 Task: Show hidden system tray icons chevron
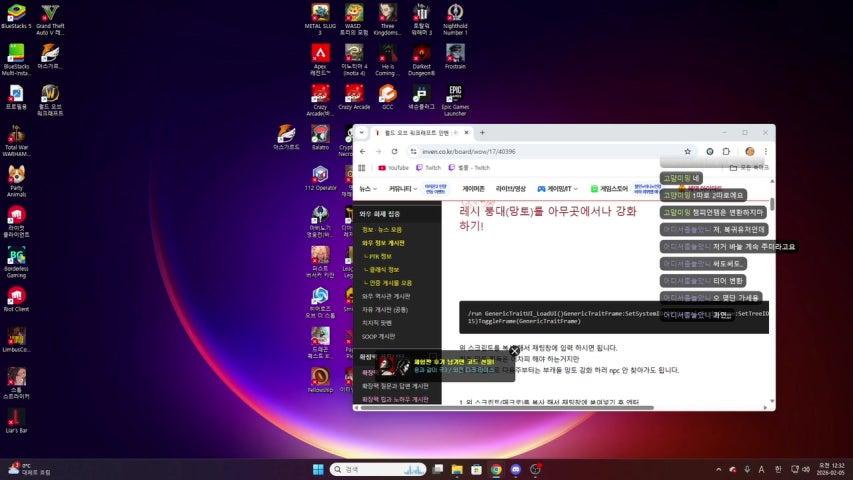[718, 469]
